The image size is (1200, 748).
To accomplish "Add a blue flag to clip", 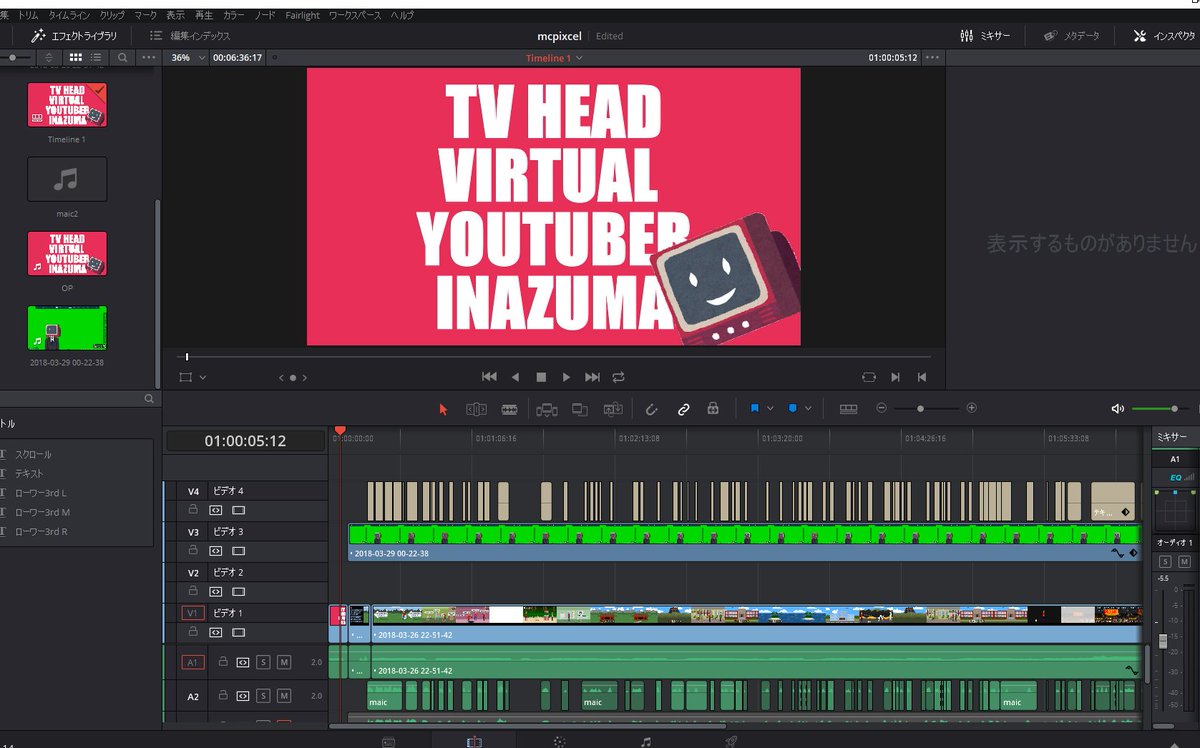I will [755, 409].
